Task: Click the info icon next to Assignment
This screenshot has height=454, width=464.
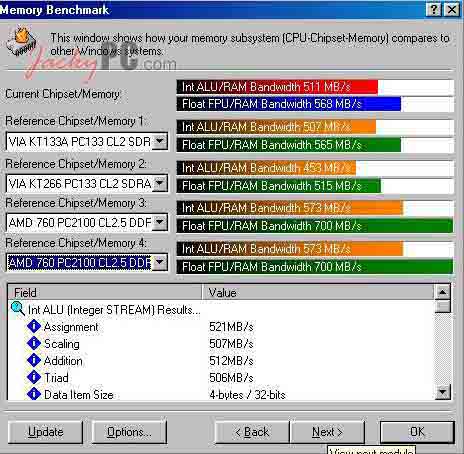Action: point(34,326)
